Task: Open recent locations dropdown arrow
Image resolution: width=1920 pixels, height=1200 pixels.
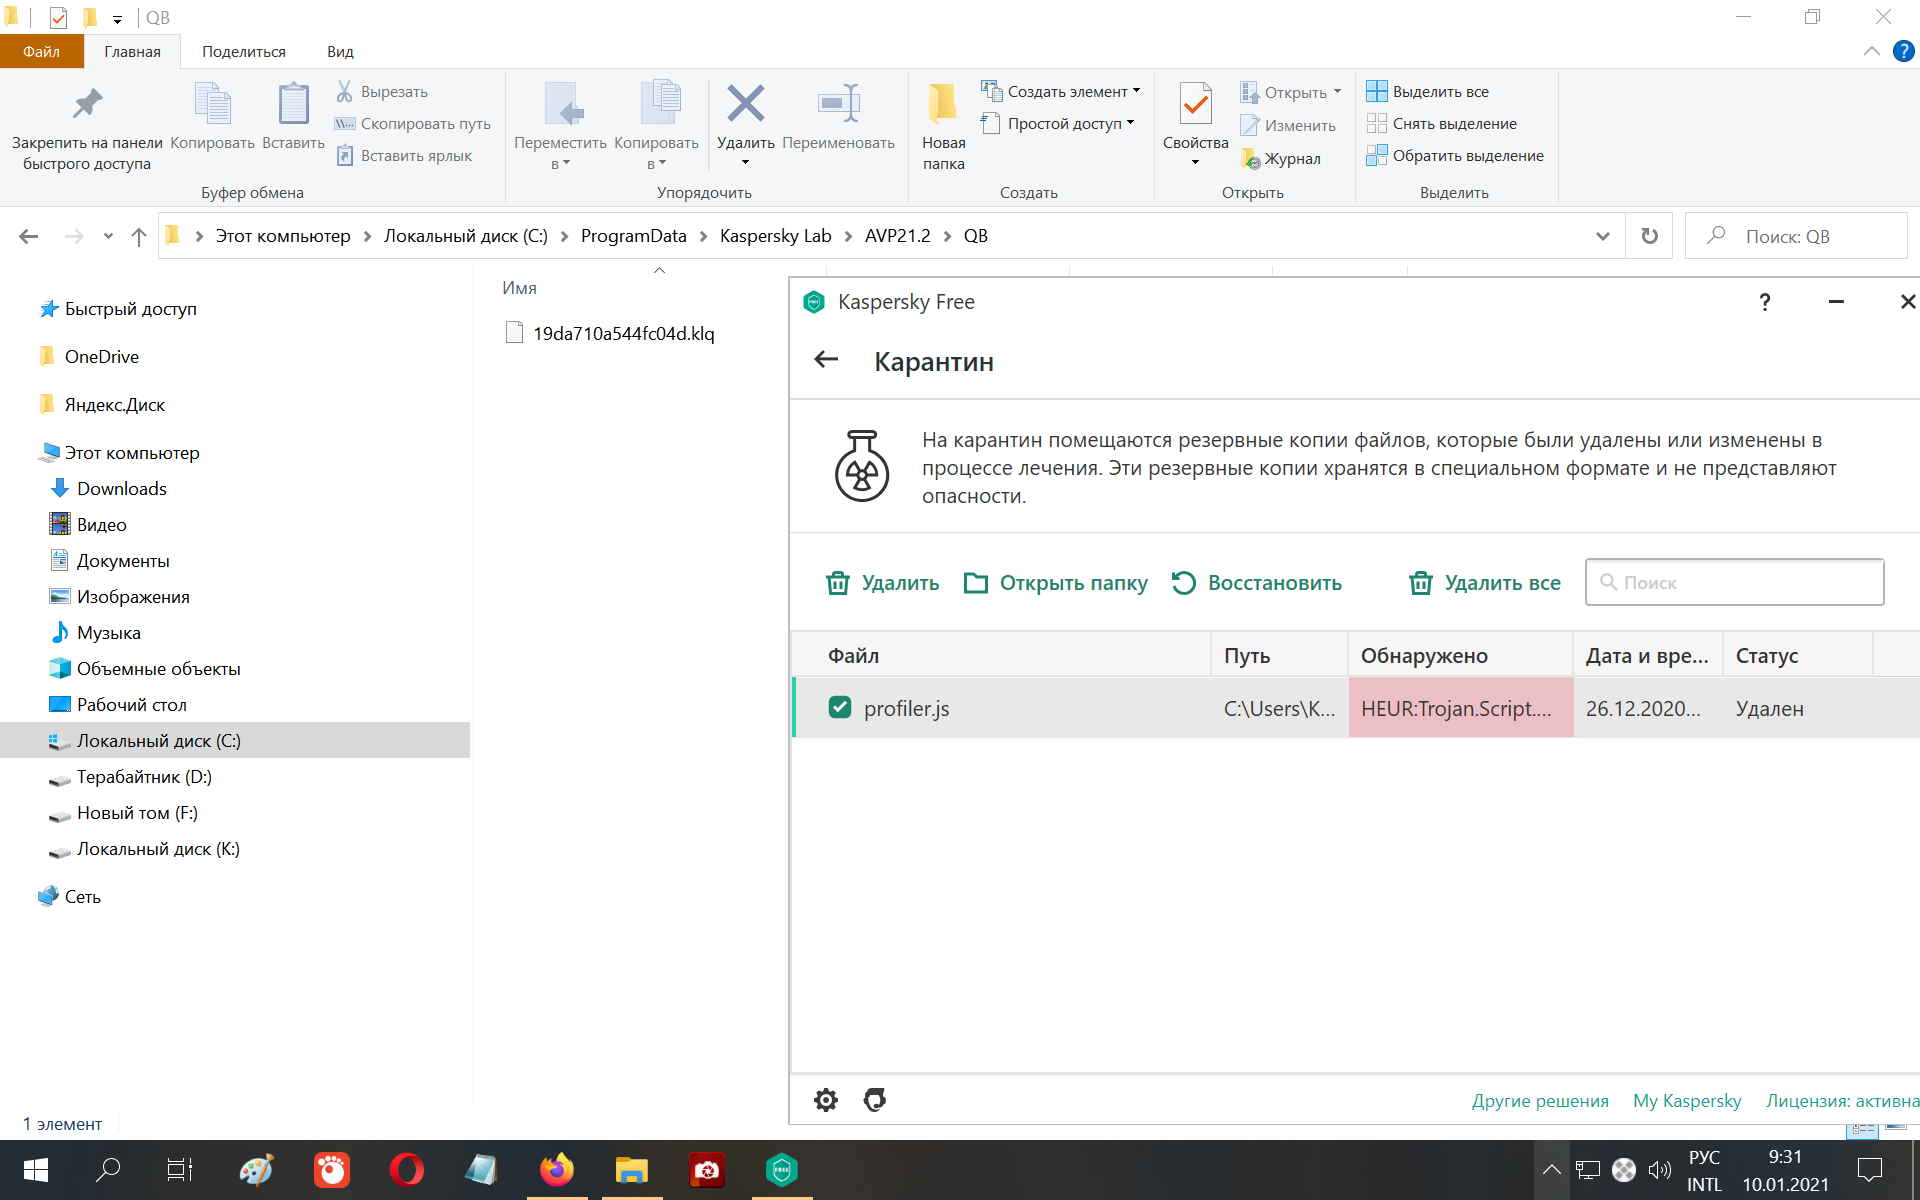Action: pos(108,236)
